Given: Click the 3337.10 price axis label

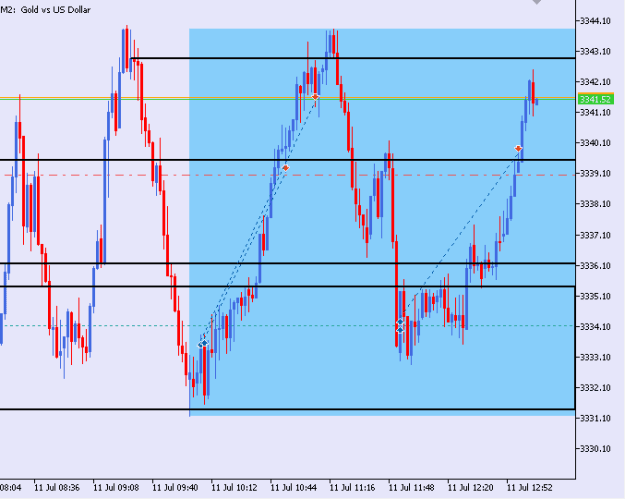Looking at the screenshot, I should tap(595, 235).
